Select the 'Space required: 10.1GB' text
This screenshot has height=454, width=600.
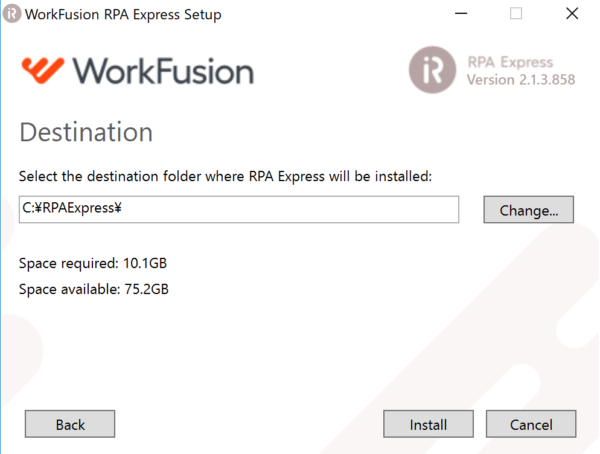(x=93, y=263)
